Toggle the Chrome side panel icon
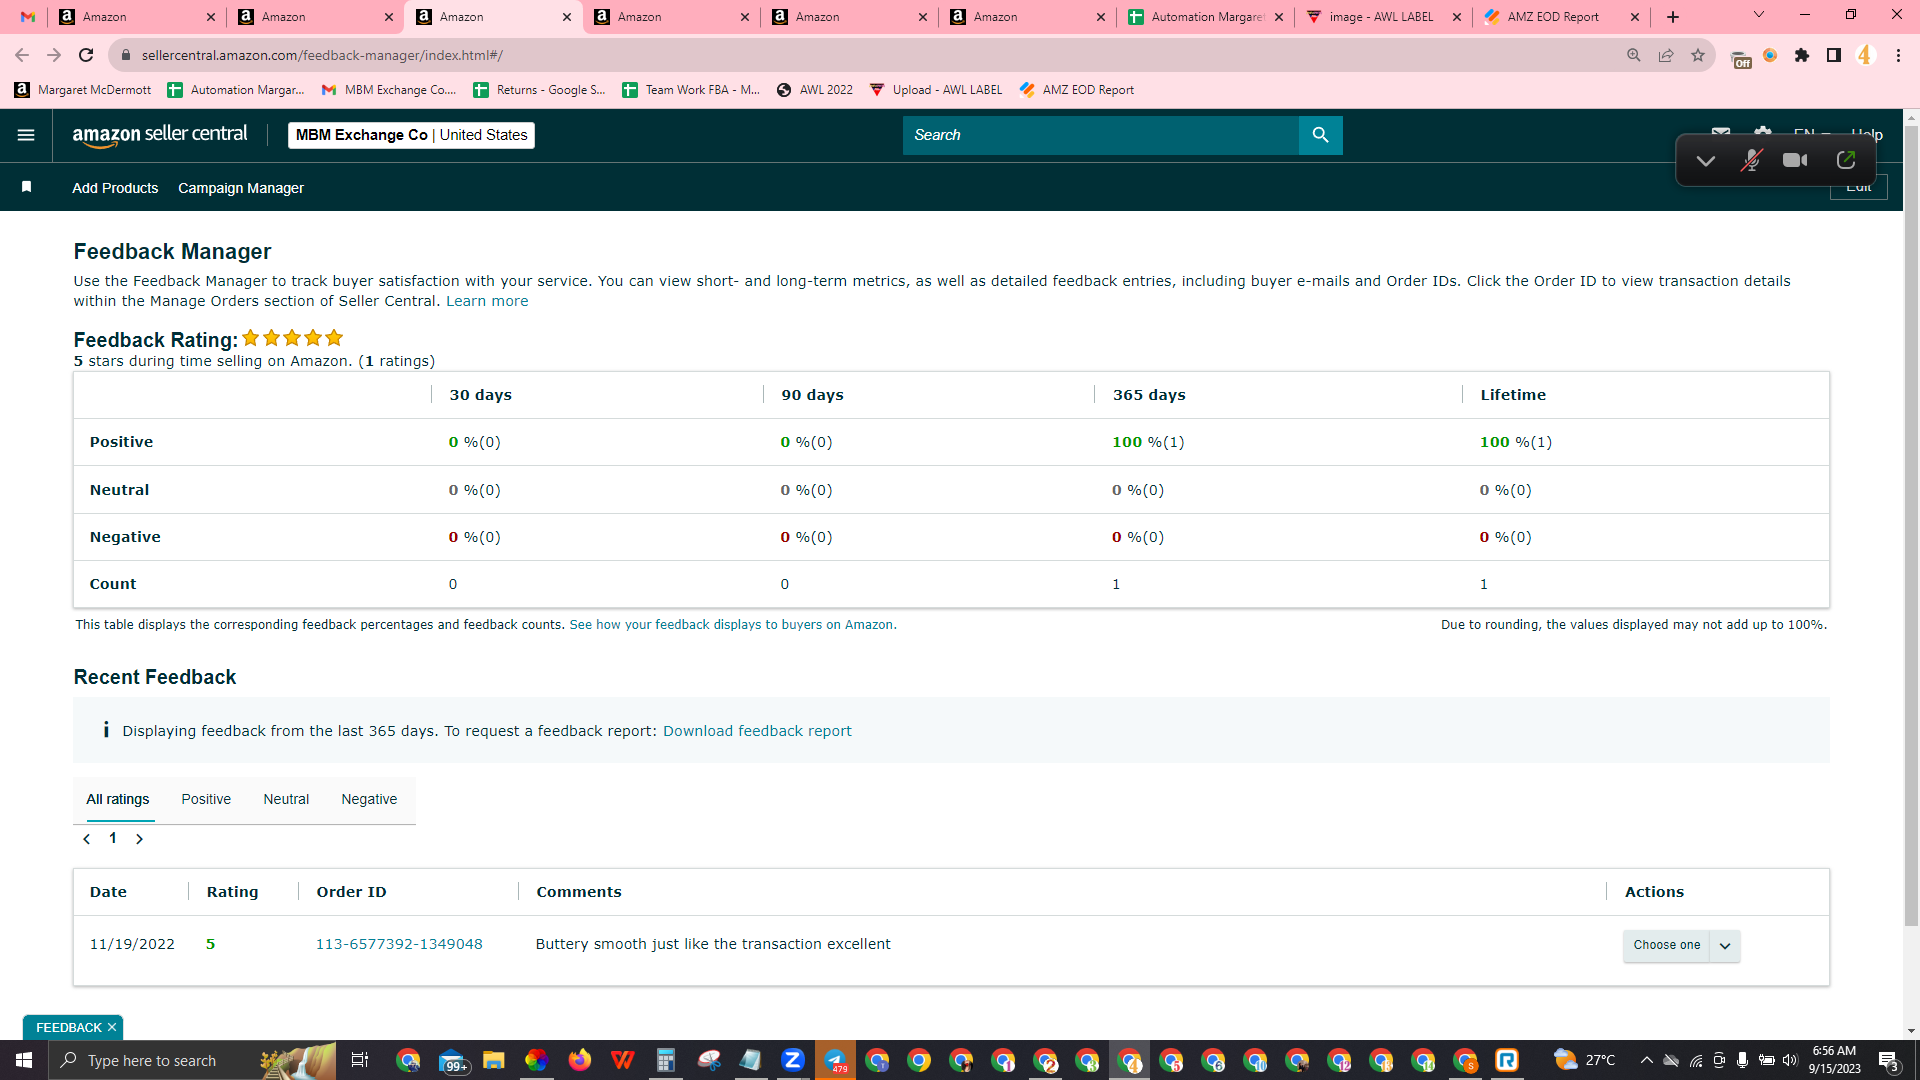The height and width of the screenshot is (1080, 1920). click(x=1834, y=55)
